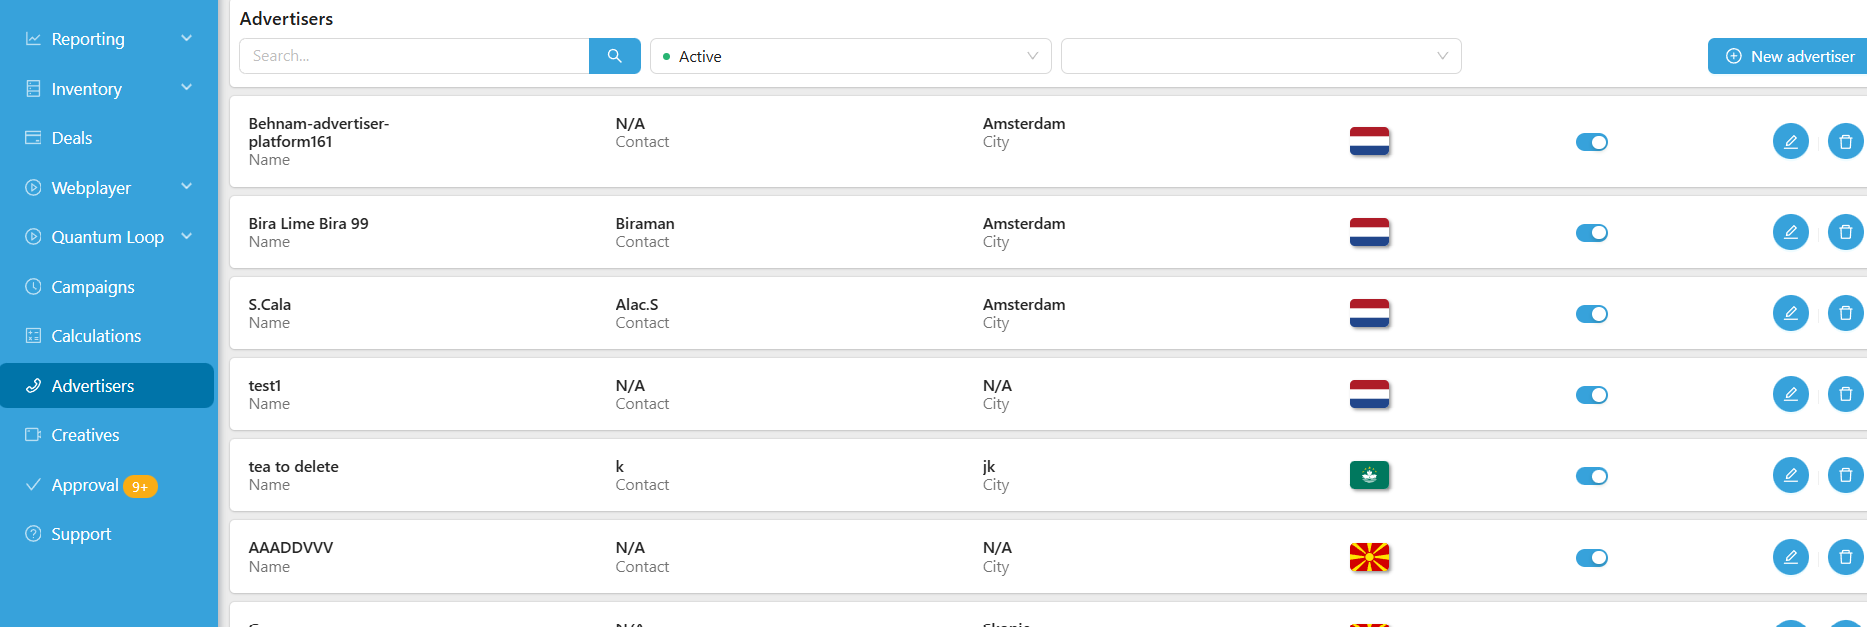Open the Active status filter dropdown

pyautogui.click(x=850, y=56)
